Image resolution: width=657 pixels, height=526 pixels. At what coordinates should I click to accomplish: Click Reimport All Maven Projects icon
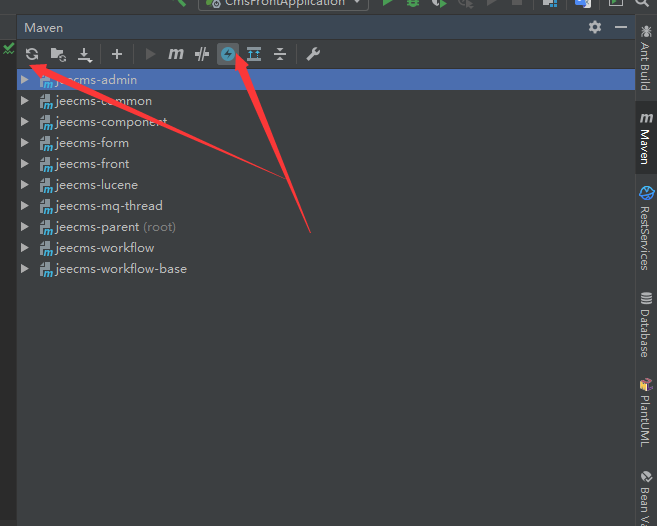point(32,54)
